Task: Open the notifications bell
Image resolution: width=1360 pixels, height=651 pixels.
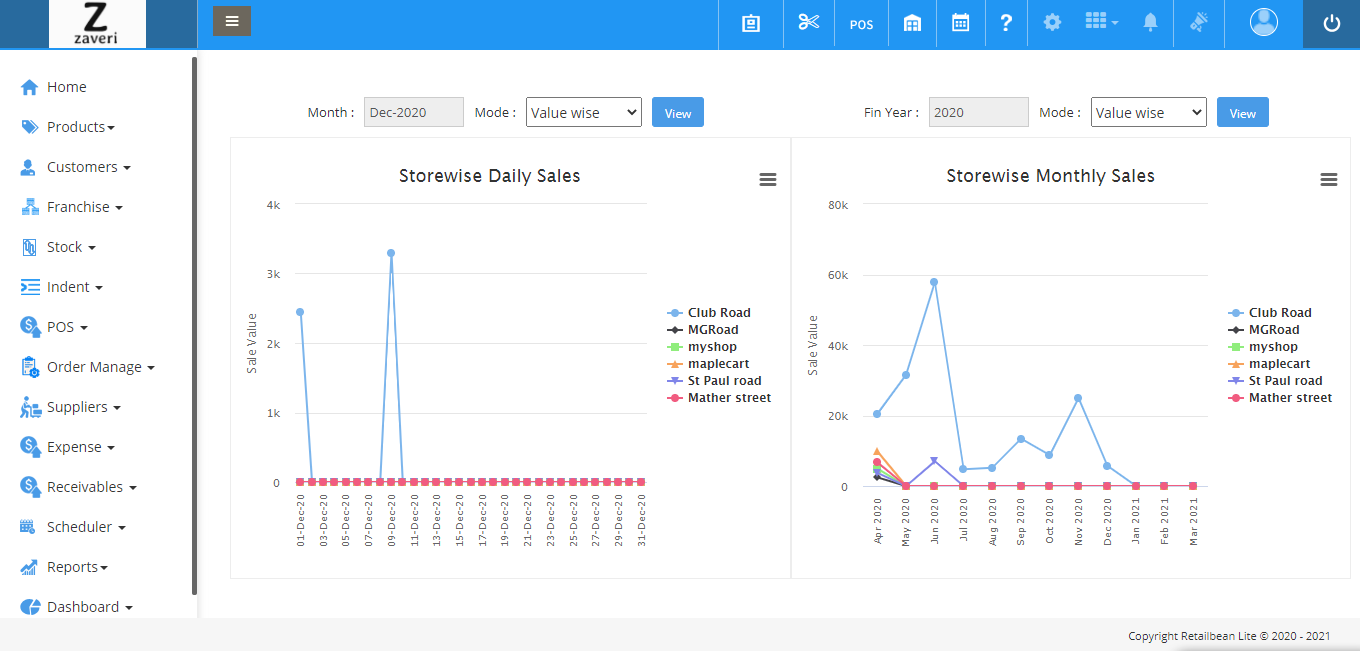Action: point(1150,23)
